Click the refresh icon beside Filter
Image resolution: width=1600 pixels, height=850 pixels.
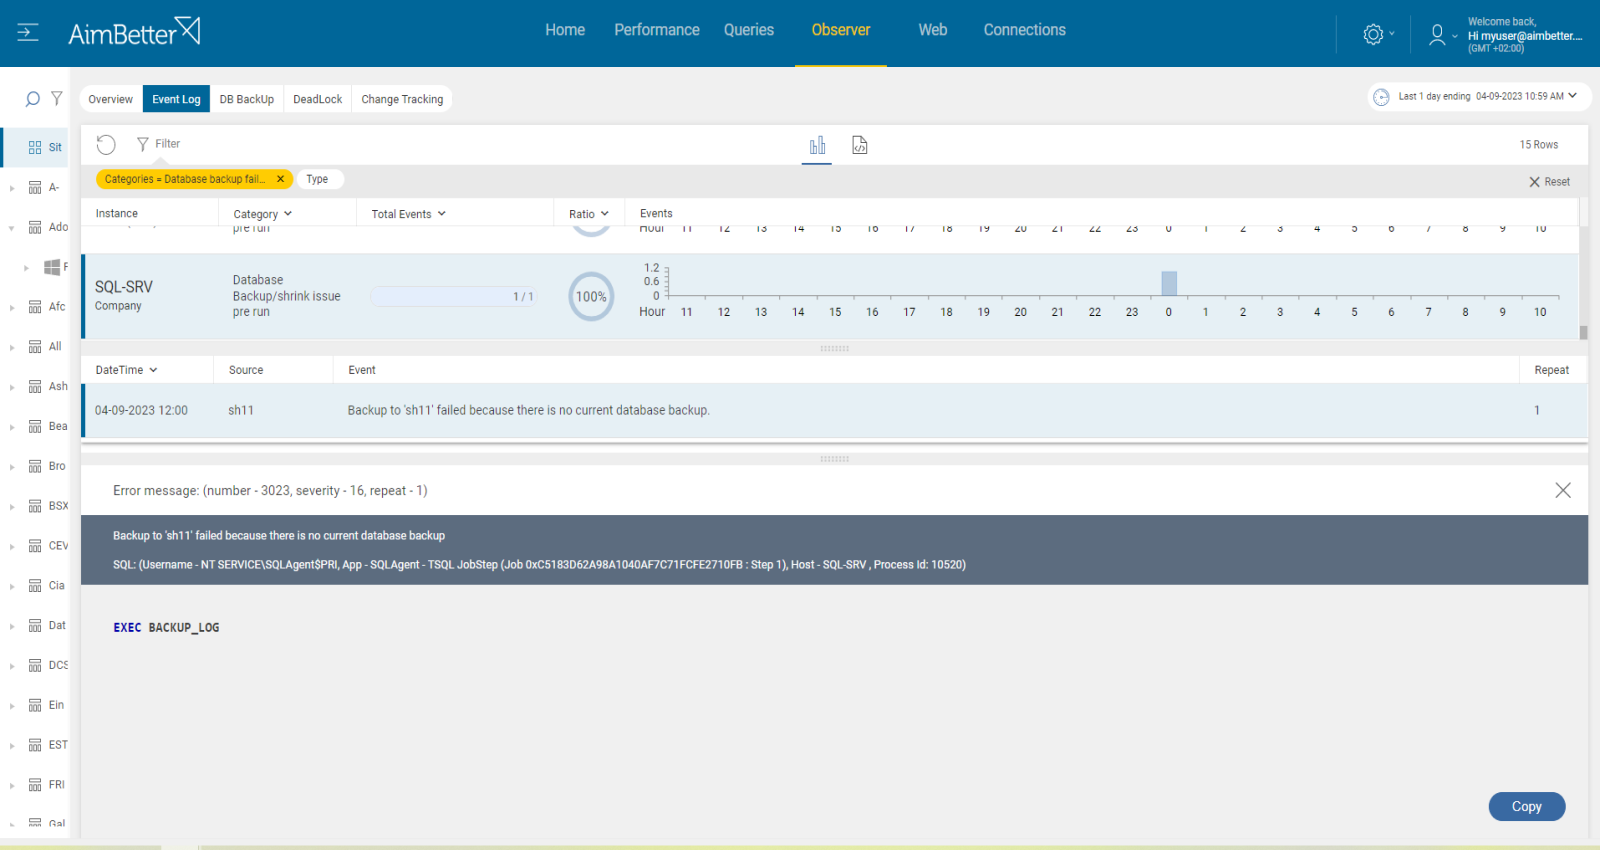click(106, 145)
